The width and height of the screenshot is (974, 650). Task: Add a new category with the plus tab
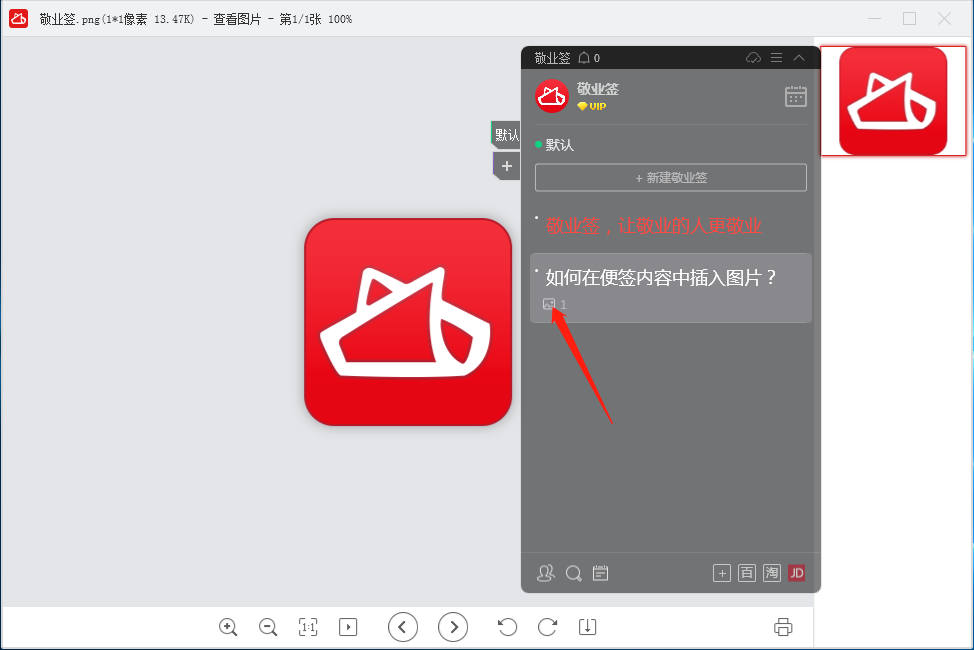click(x=507, y=166)
